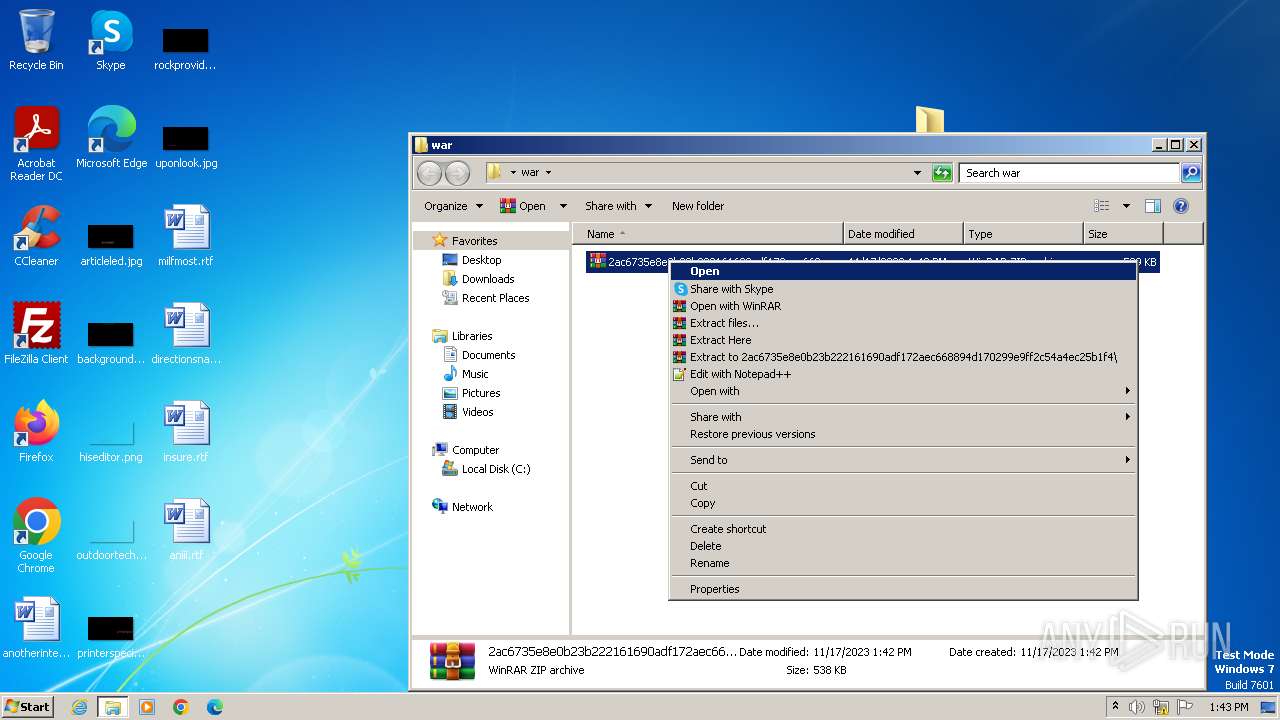The height and width of the screenshot is (720, 1280).
Task: Select Edit with Notepad++
Action: tap(903, 374)
